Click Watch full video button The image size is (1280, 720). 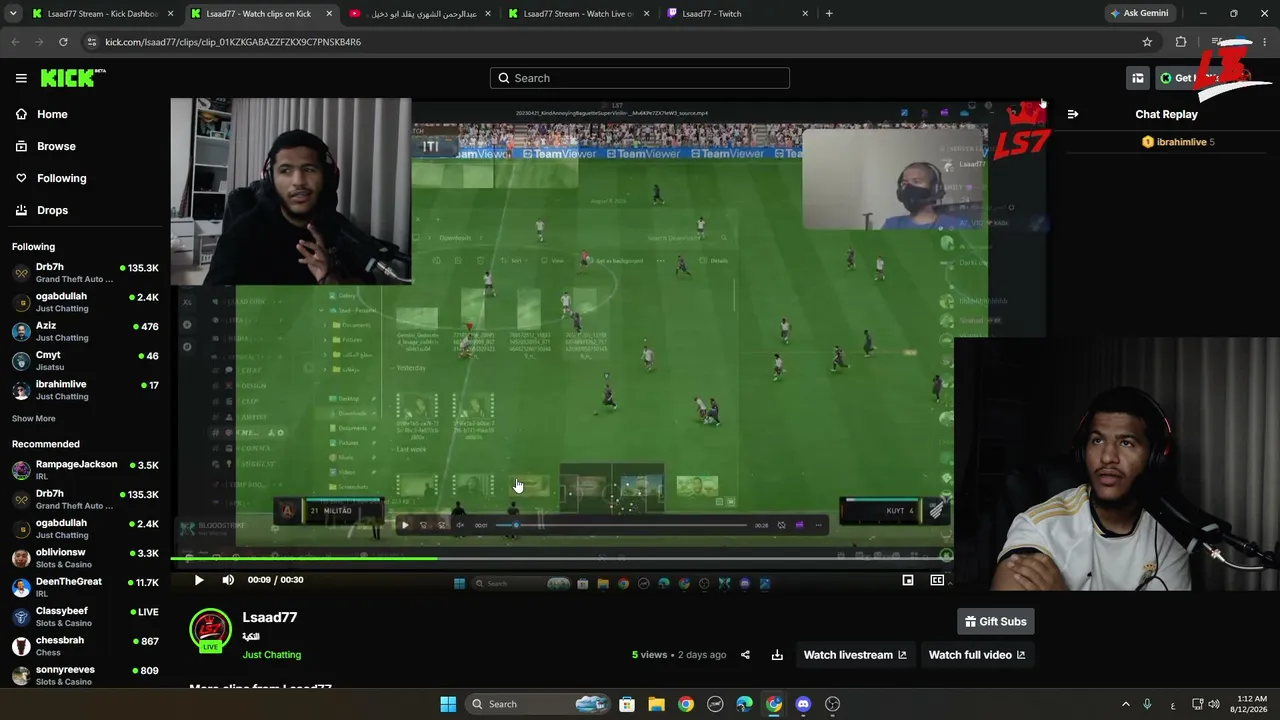coord(977,655)
